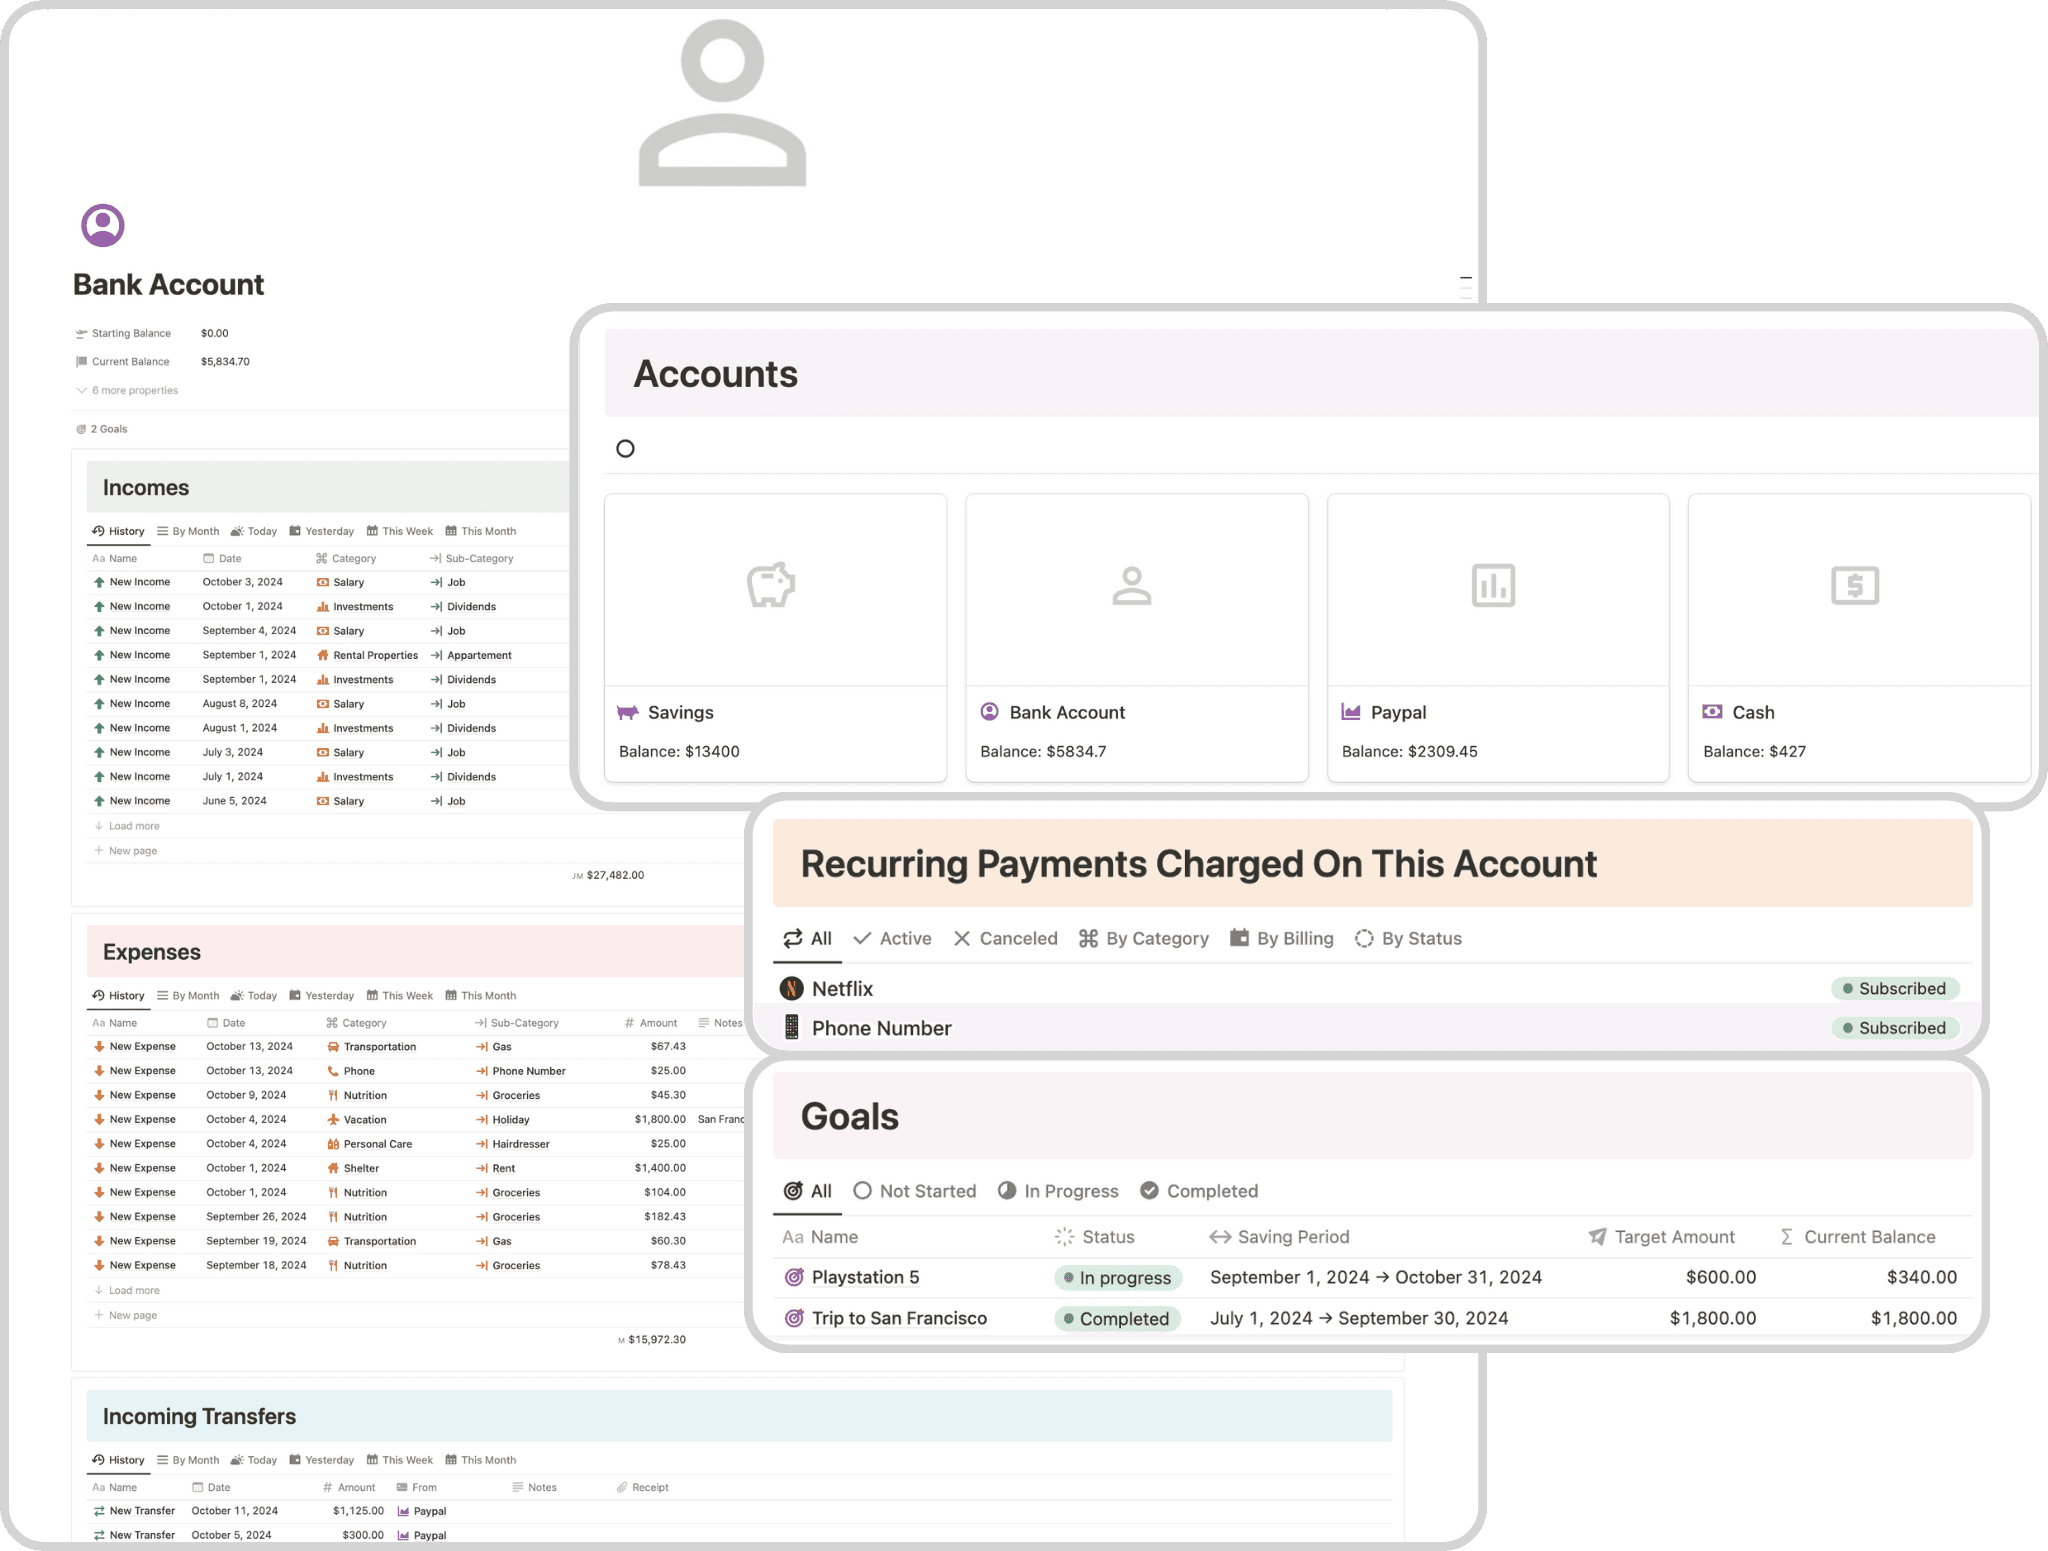Click Load more under the Expenses table
2048x1551 pixels.
pyautogui.click(x=133, y=1290)
